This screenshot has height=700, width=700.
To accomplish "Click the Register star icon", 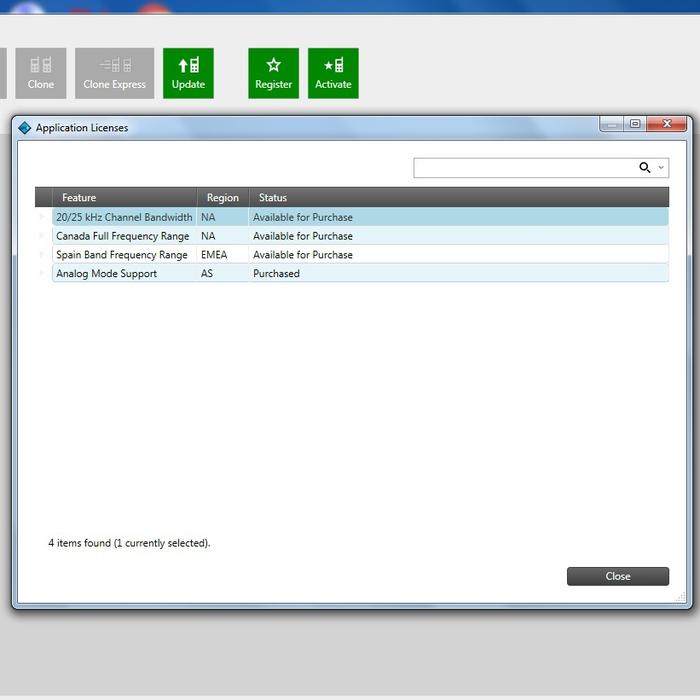I will click(x=273, y=66).
